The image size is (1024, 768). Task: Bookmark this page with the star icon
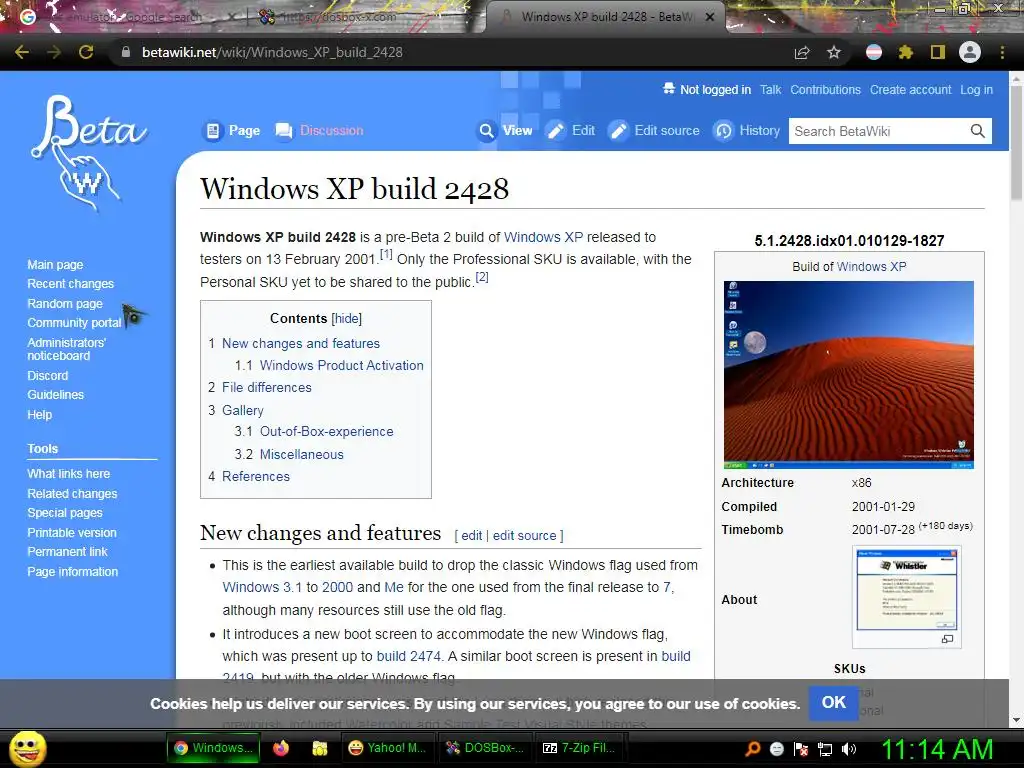(834, 52)
